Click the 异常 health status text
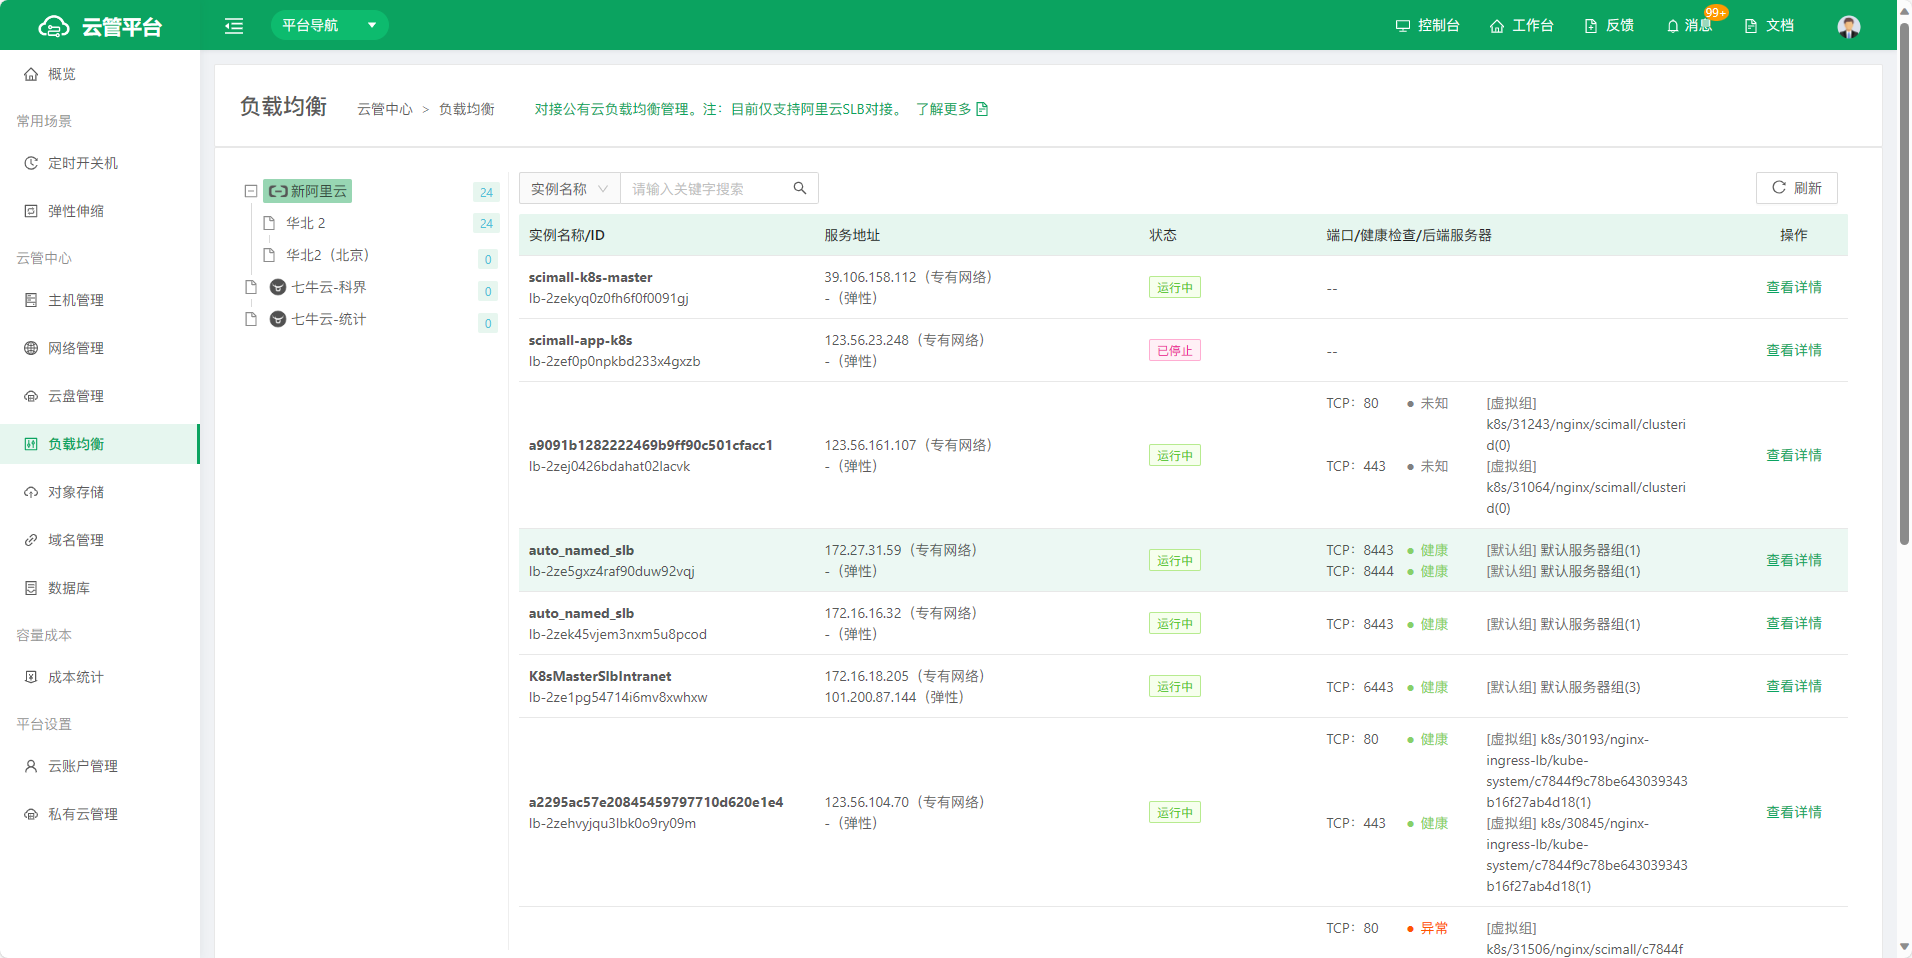 click(1434, 928)
